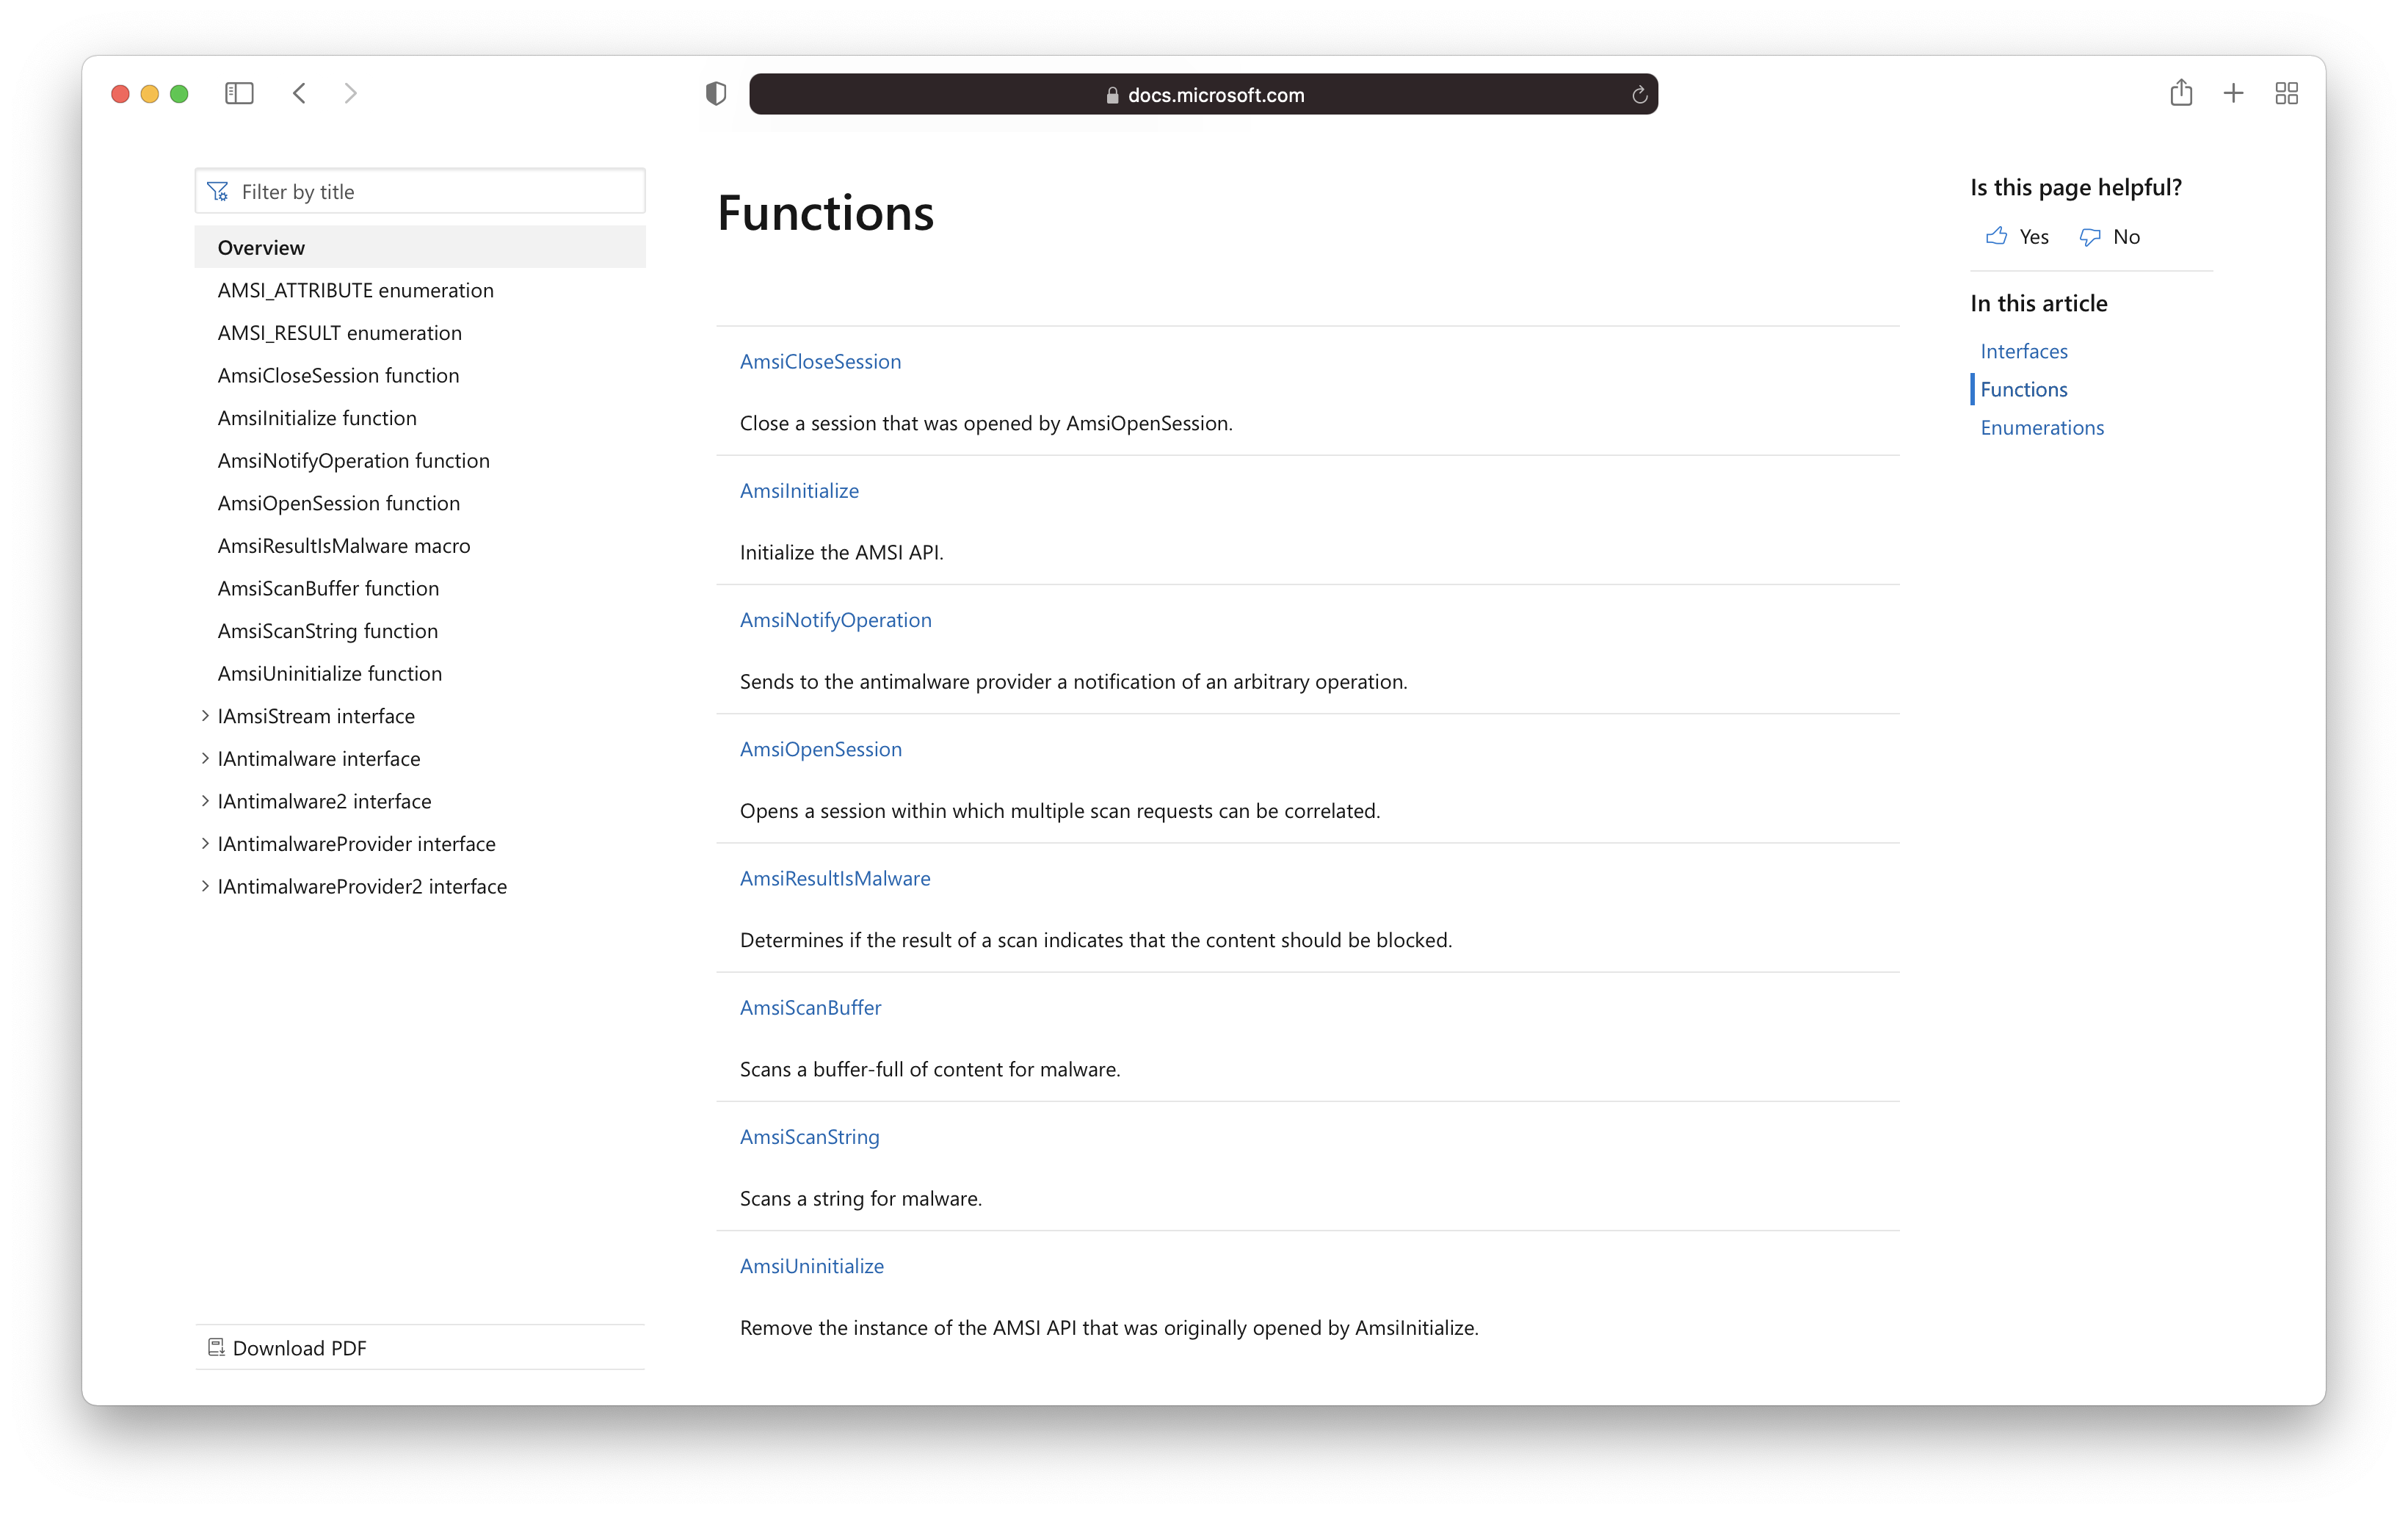The height and width of the screenshot is (1514, 2408).
Task: Open the Share menu icon
Action: tap(2182, 92)
